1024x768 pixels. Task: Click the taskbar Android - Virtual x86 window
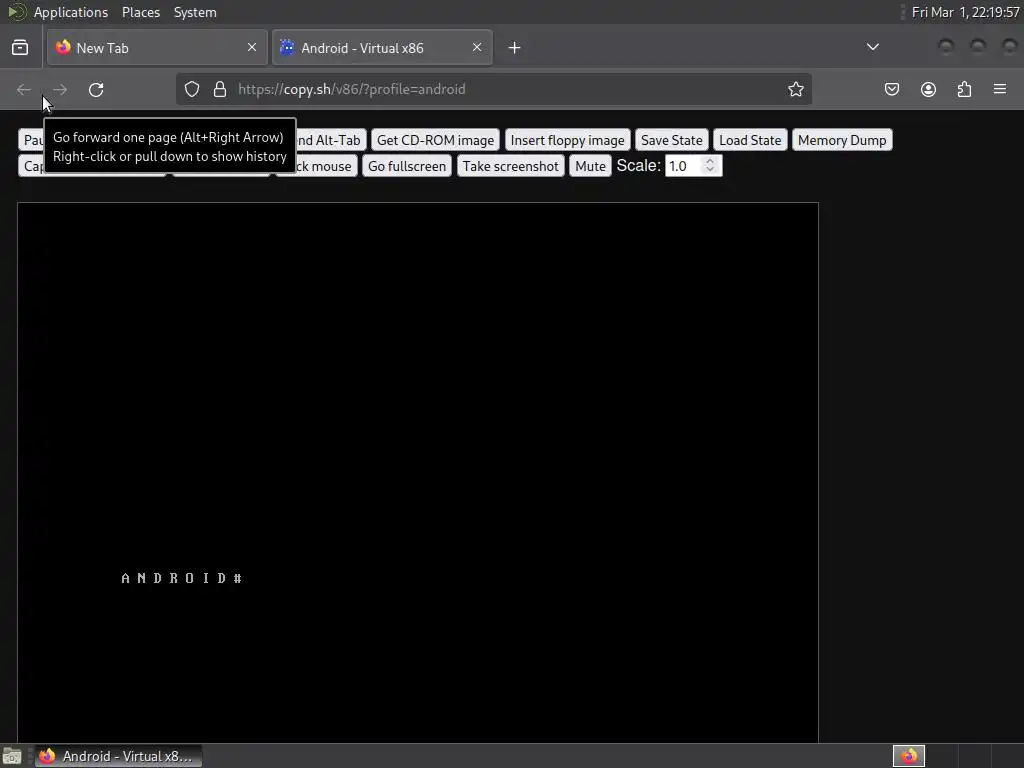coord(118,756)
